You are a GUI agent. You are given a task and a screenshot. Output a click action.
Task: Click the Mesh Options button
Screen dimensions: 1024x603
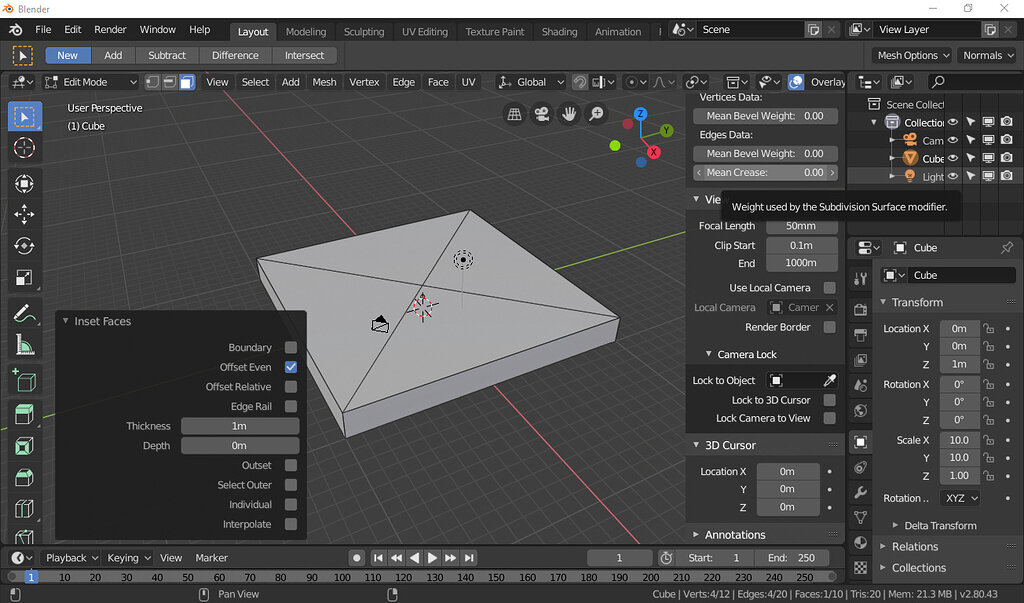911,55
